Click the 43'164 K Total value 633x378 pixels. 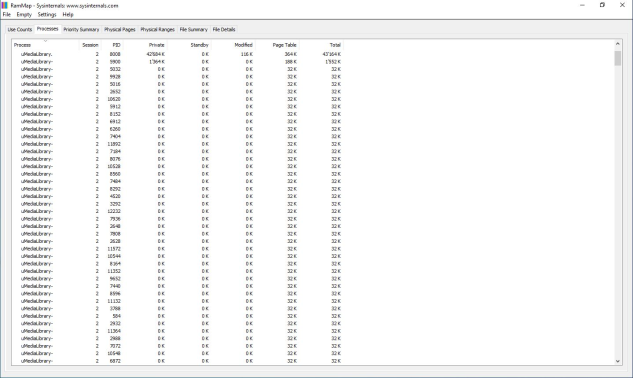coord(331,54)
